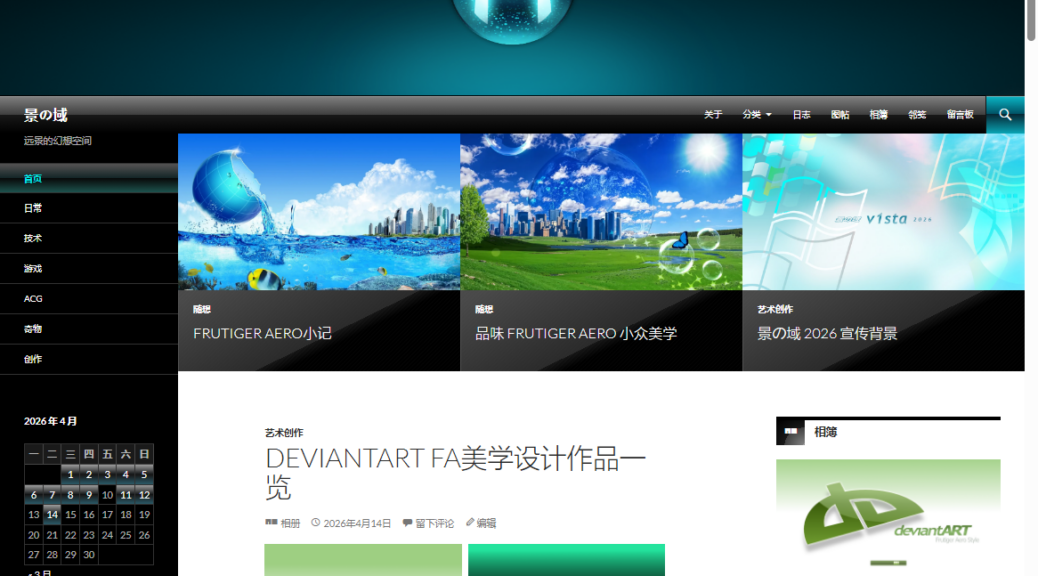Click the clock icon before the post date
The width and height of the screenshot is (1038, 576).
[x=316, y=523]
